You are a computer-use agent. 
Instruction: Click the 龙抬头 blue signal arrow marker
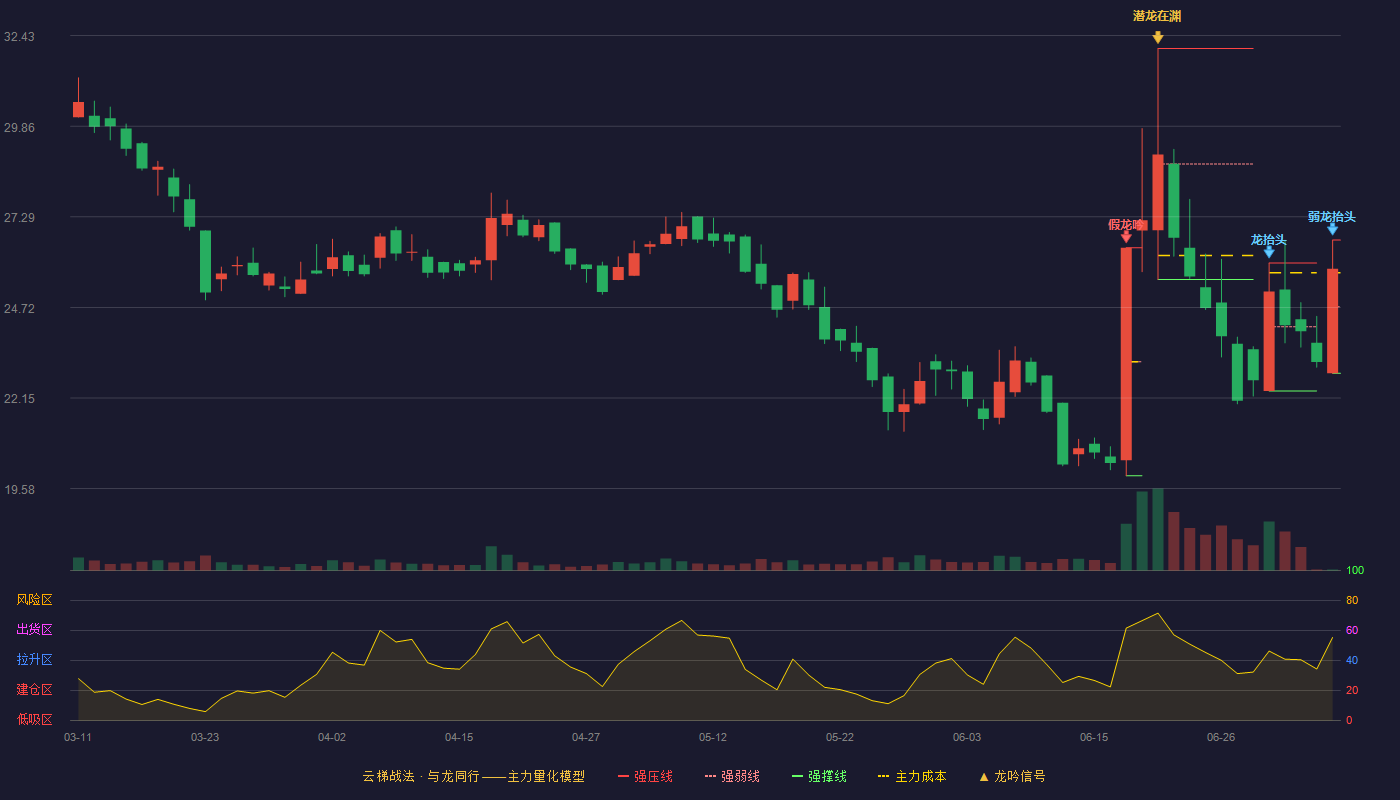[1269, 252]
